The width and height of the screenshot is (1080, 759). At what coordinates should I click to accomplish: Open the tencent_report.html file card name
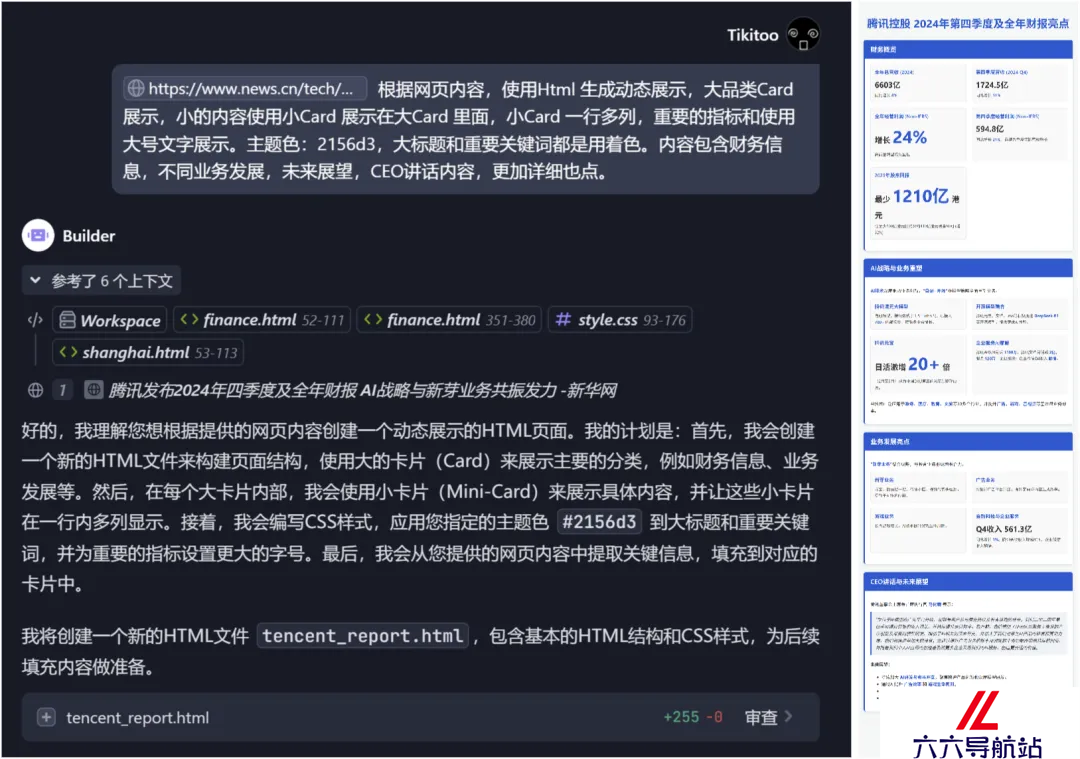(x=138, y=718)
